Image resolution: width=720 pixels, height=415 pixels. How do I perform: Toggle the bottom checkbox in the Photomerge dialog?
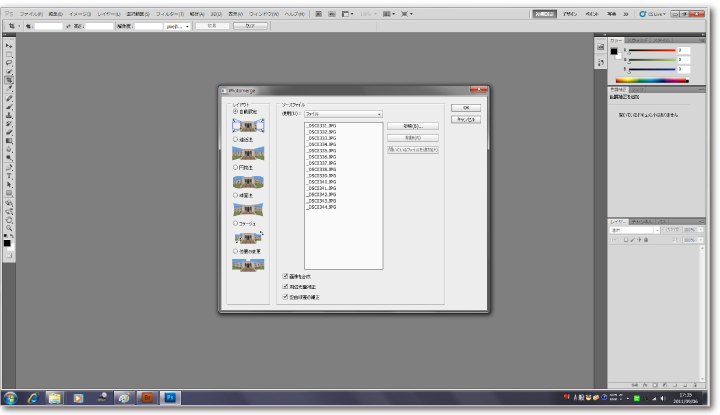[x=285, y=297]
